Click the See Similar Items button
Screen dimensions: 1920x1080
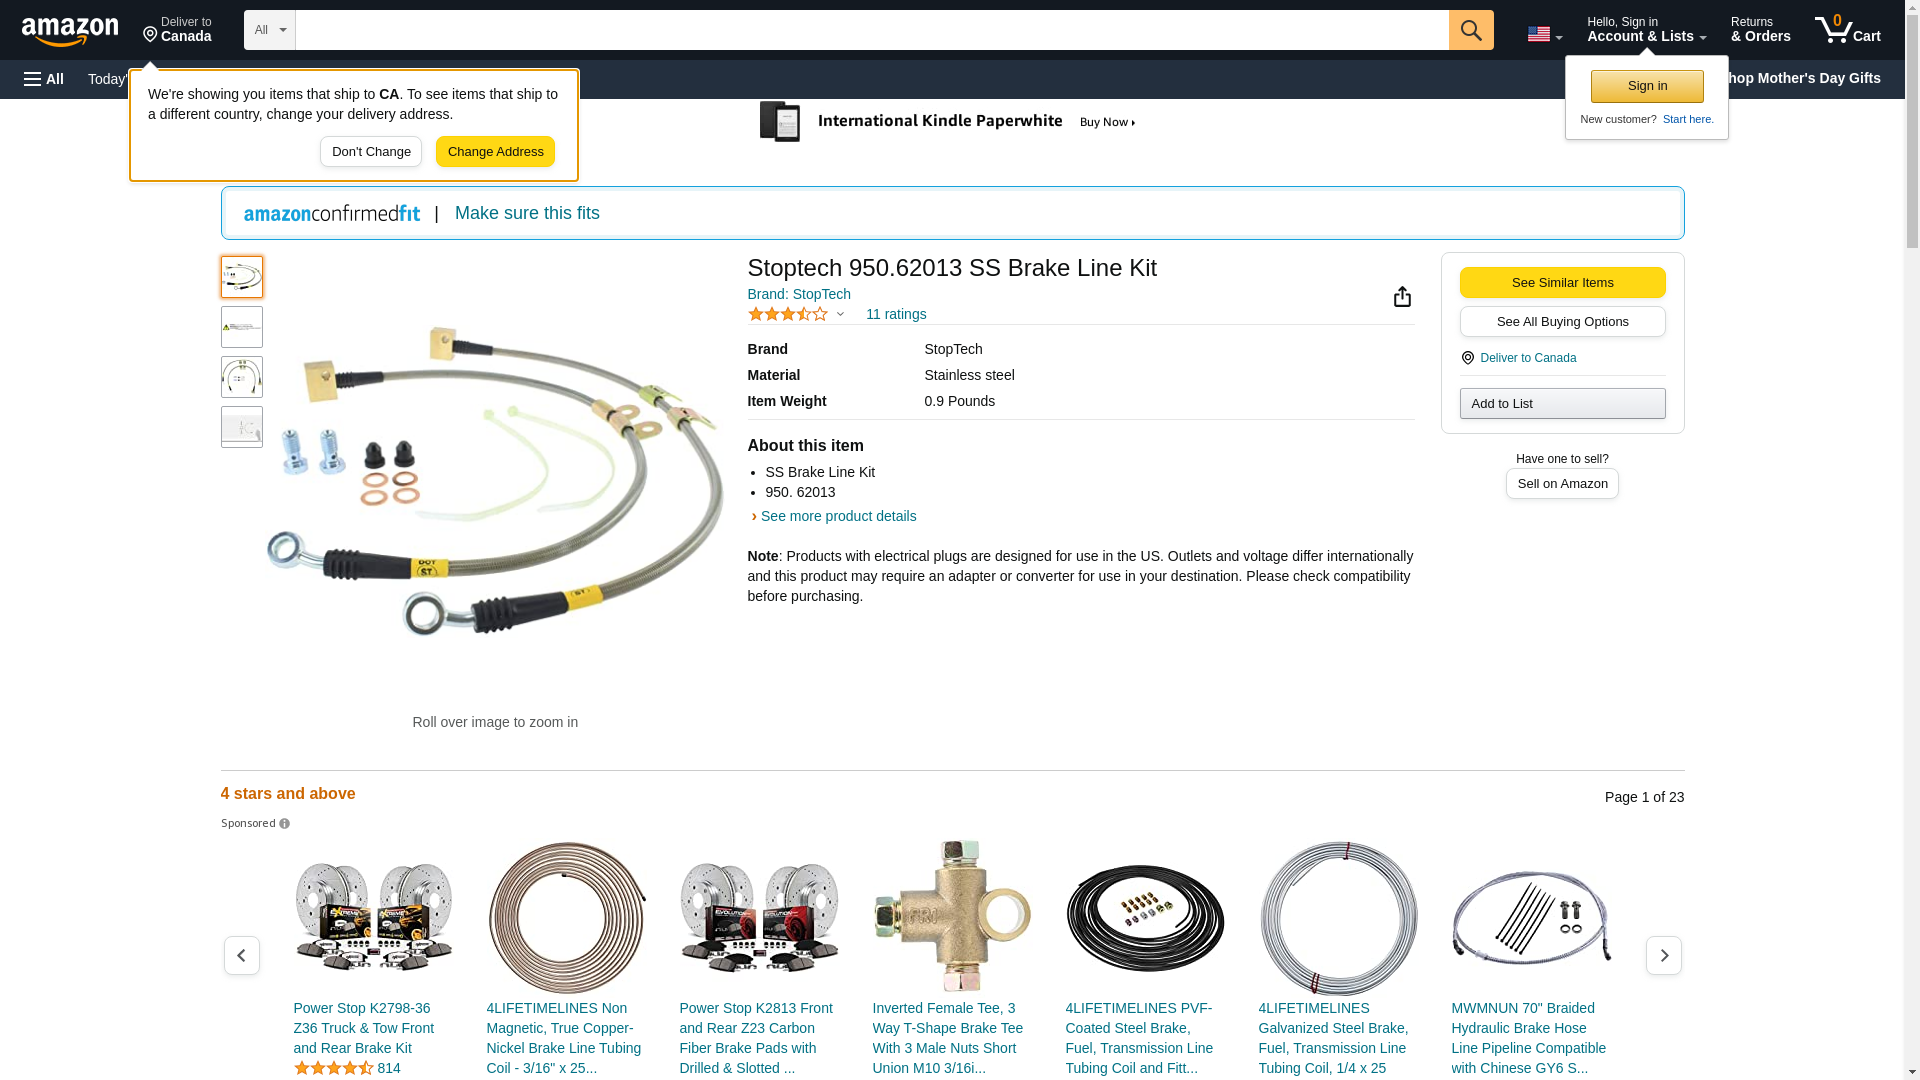click(x=1562, y=283)
